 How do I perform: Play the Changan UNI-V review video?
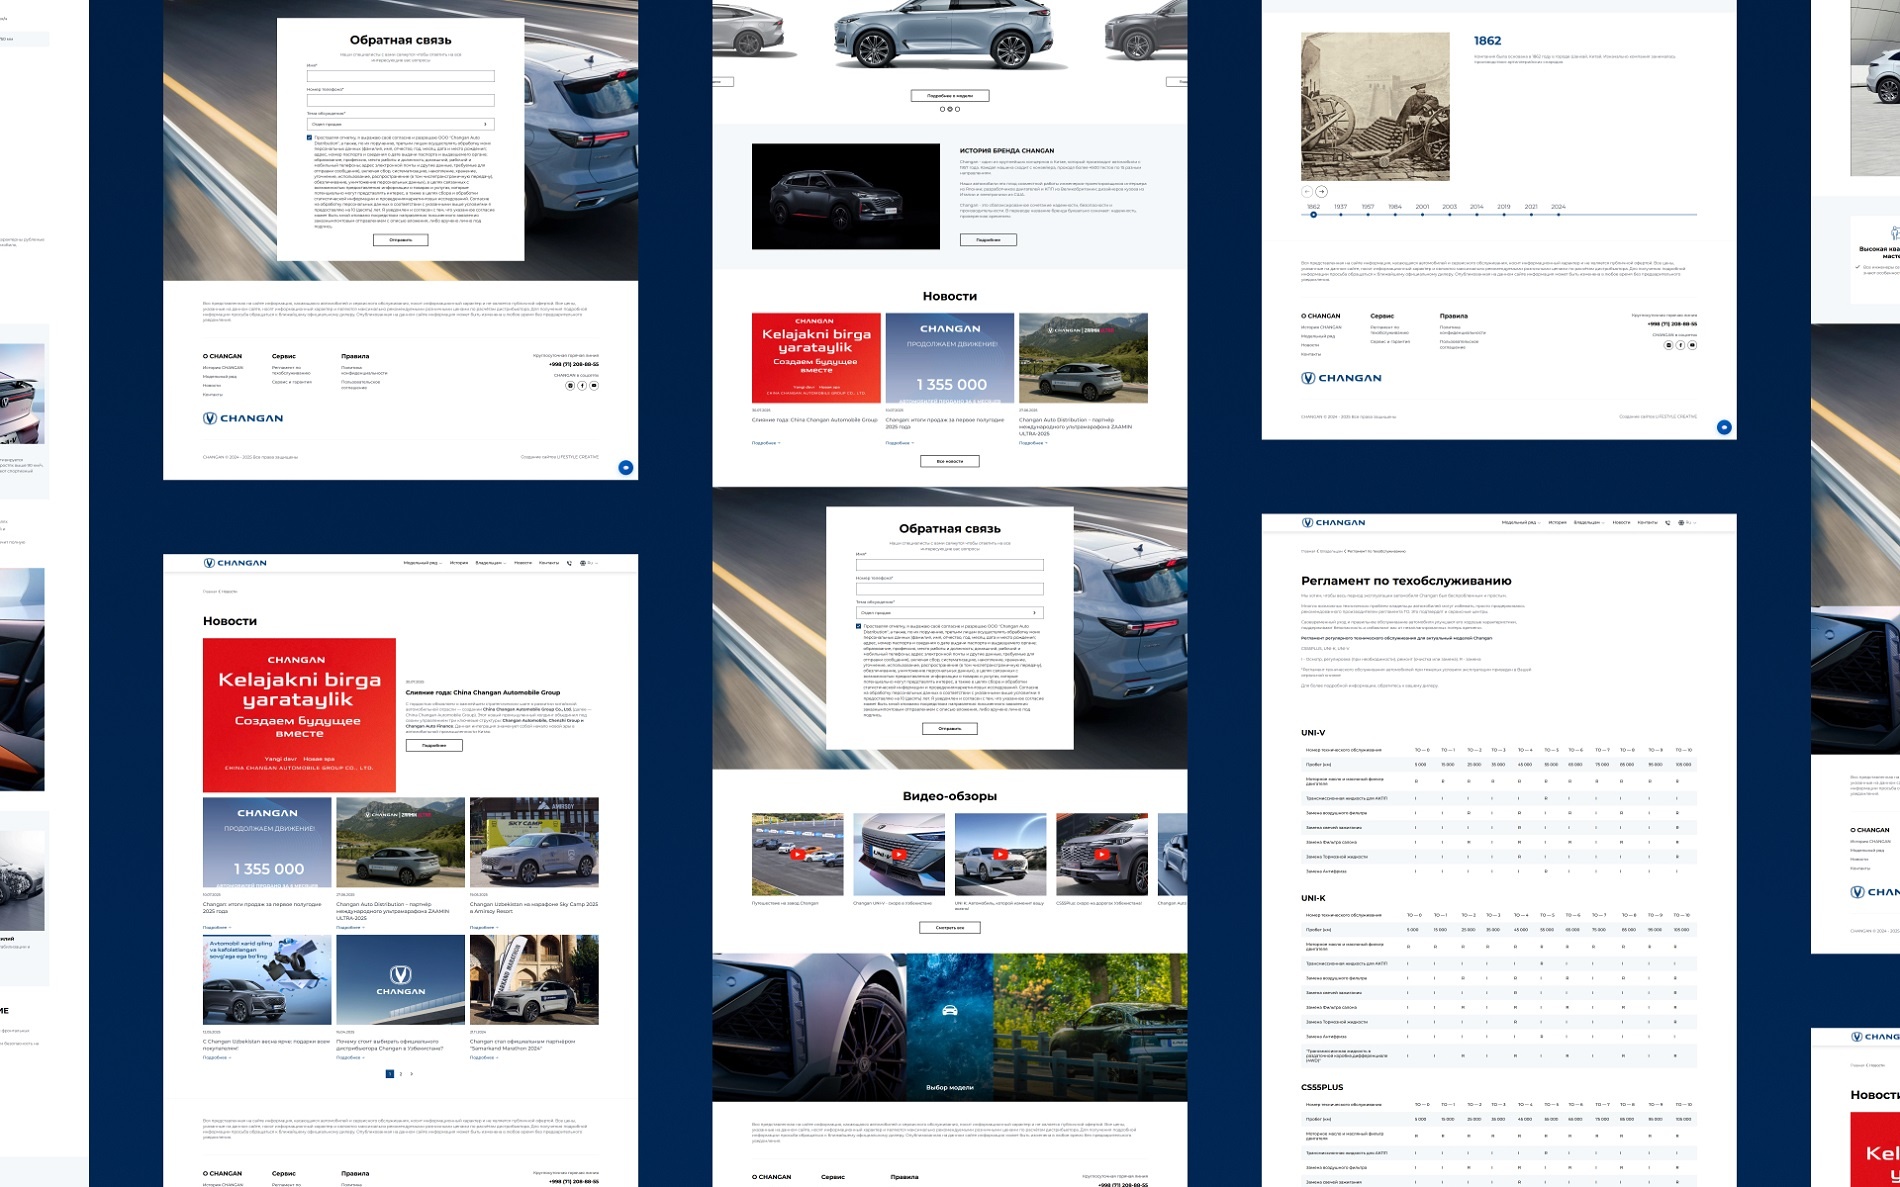pyautogui.click(x=899, y=855)
